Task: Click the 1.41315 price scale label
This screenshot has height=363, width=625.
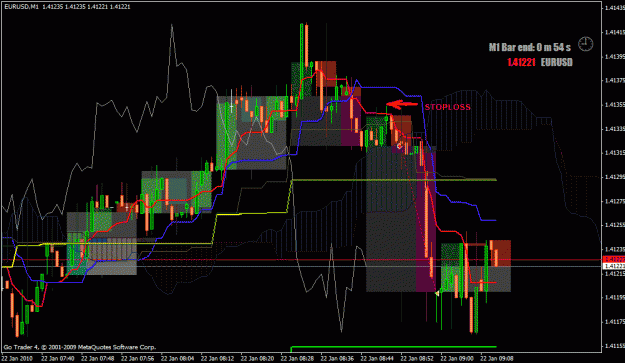Action: click(615, 153)
